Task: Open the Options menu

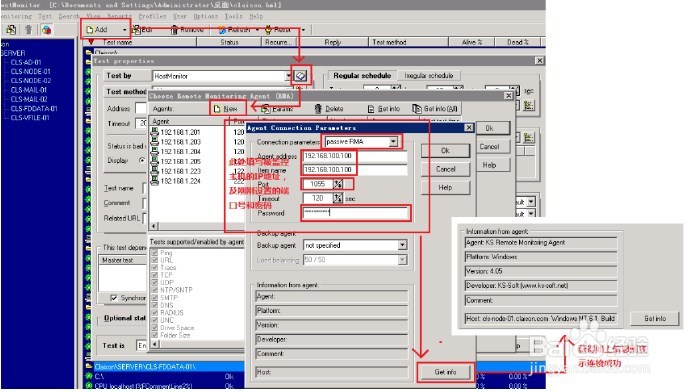Action: point(206,16)
